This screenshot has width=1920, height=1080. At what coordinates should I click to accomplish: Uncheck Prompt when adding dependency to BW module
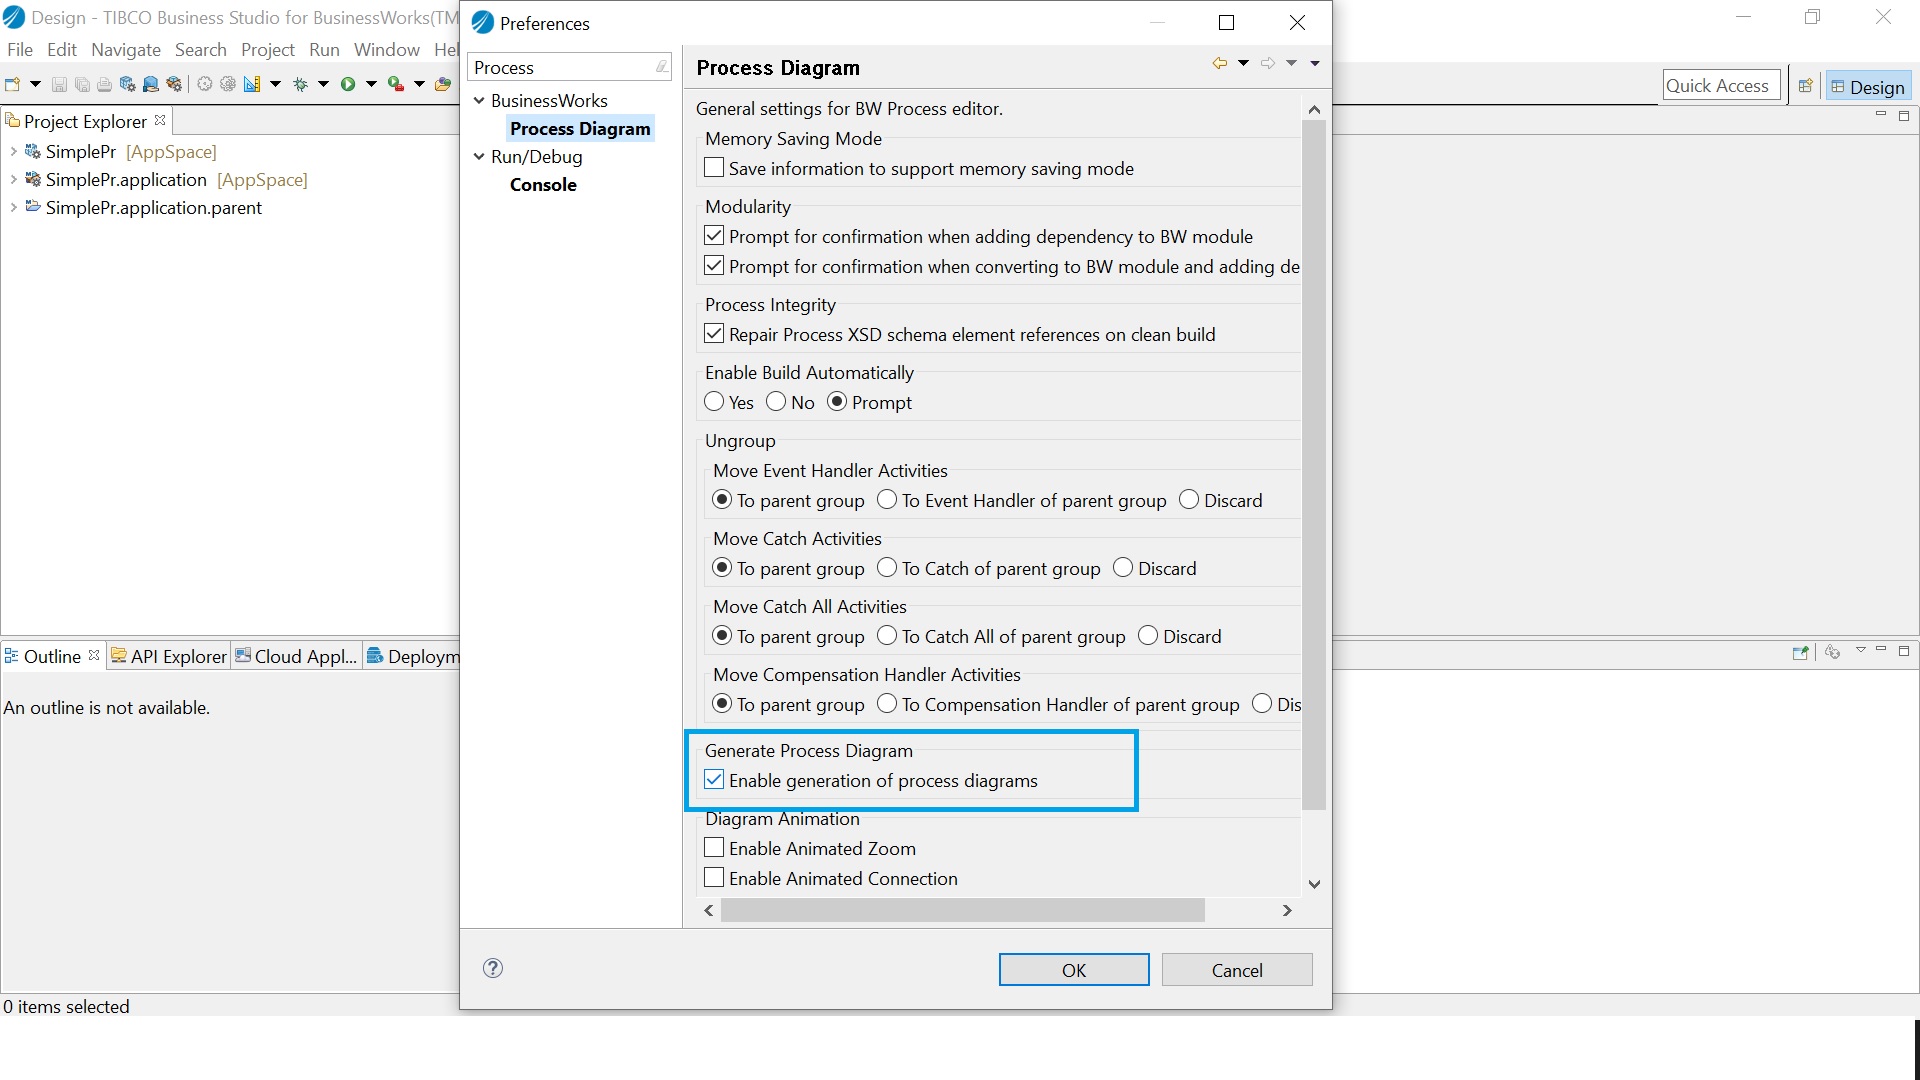tap(714, 236)
